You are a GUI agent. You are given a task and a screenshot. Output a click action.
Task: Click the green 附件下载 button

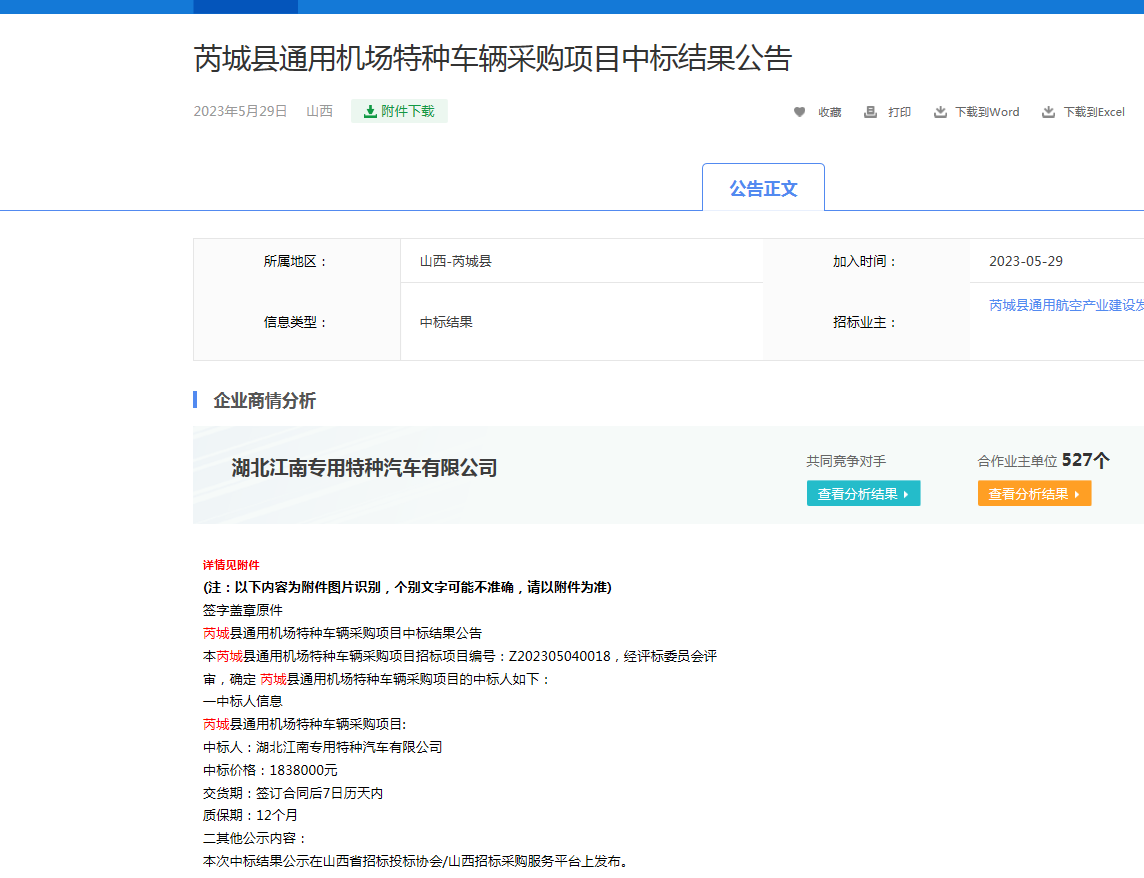coord(399,111)
